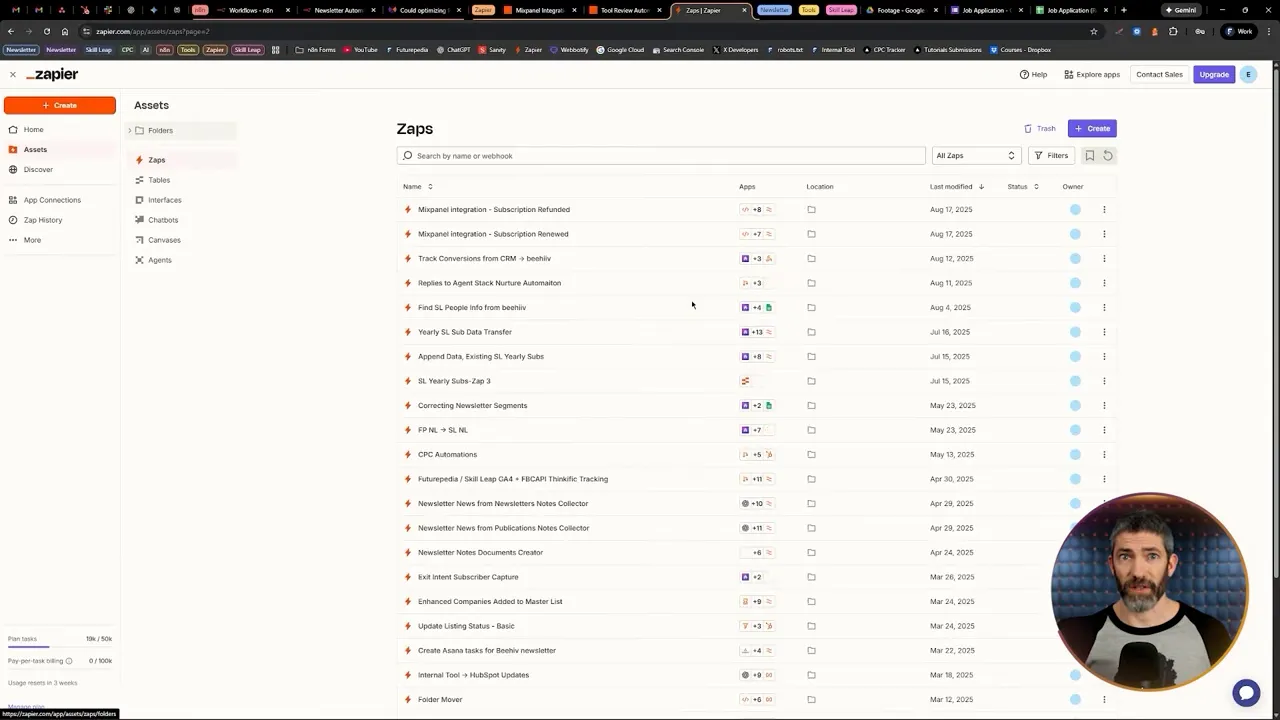The image size is (1280, 720).
Task: Click the purple Create button
Action: click(1092, 129)
